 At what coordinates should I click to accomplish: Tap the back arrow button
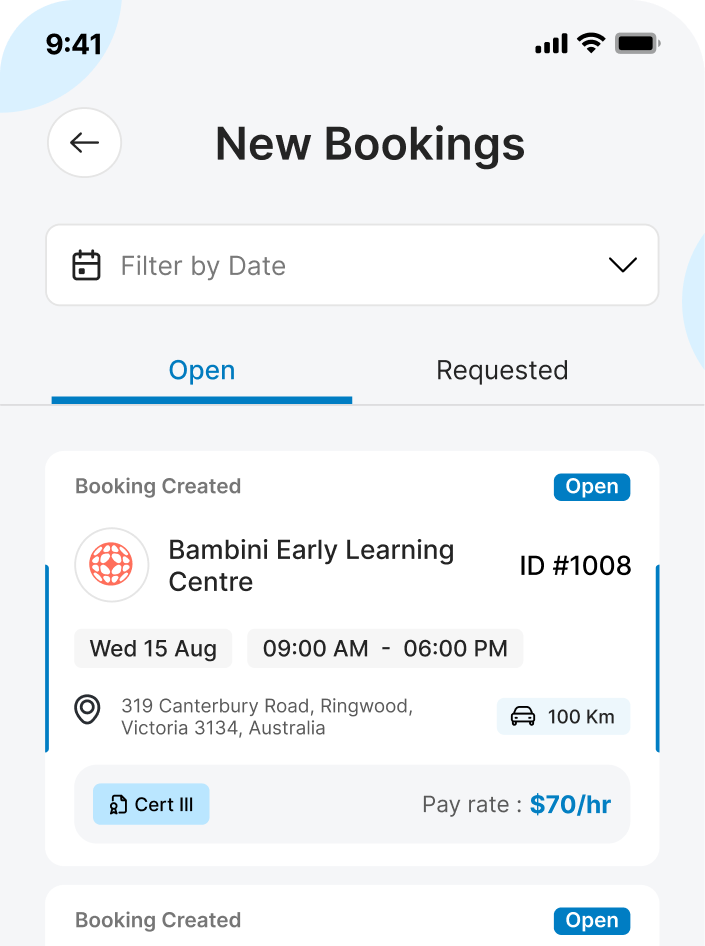(85, 143)
